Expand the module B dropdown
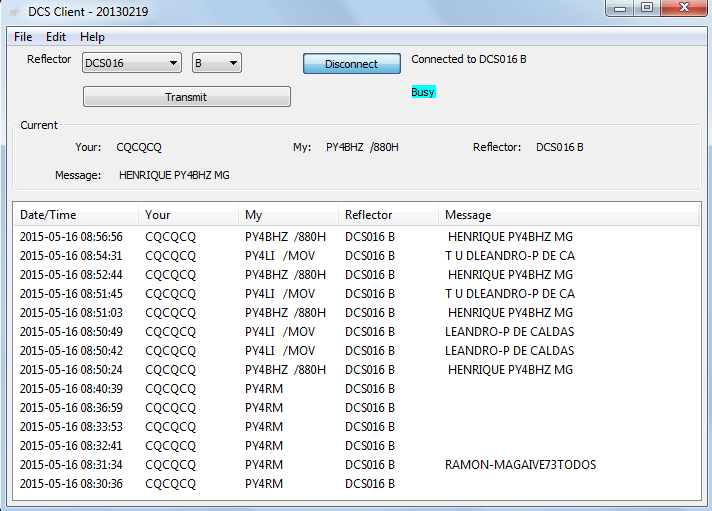 coord(217,63)
